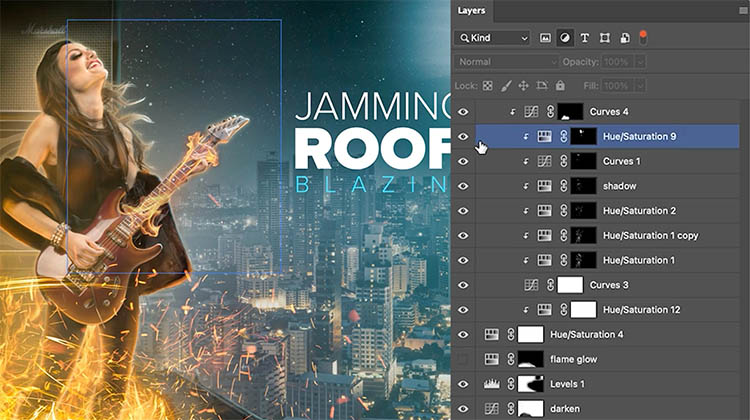Select layer named Hue/Saturation 1 copy
750x420 pixels.
[x=651, y=236]
